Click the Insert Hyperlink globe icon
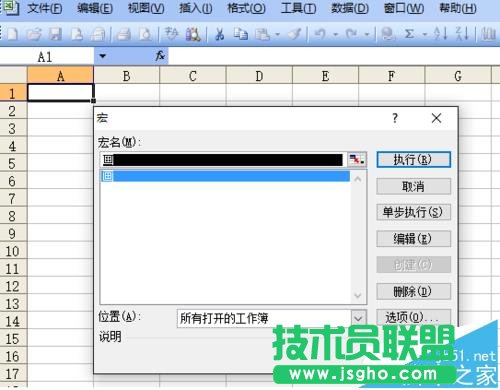Viewport: 500px width, 390px height. click(x=388, y=34)
